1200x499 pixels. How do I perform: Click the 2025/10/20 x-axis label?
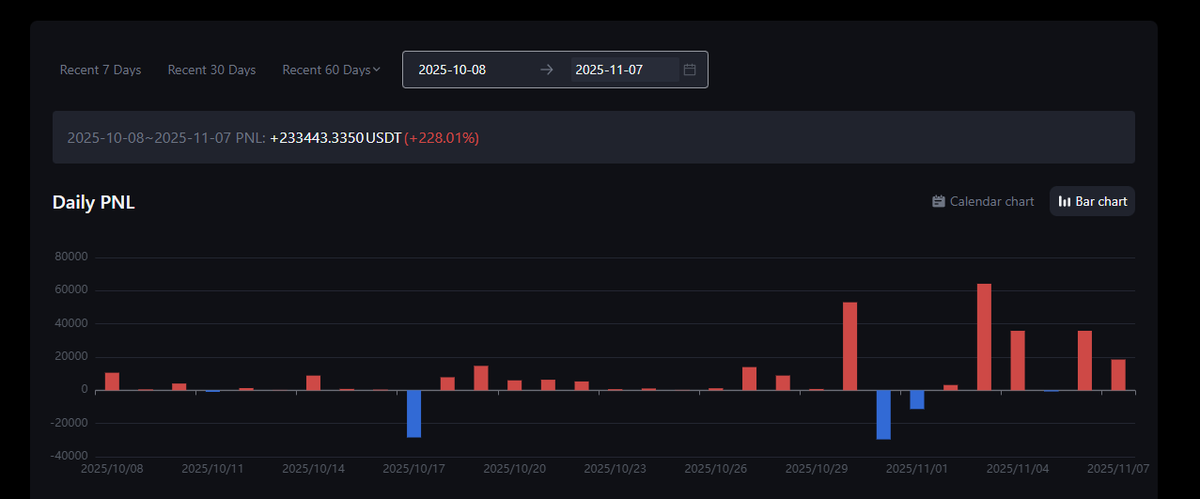(x=515, y=468)
